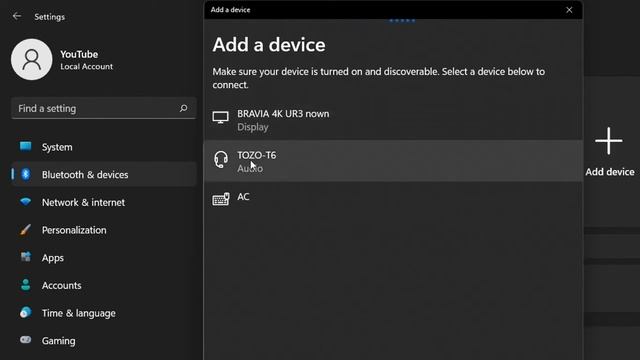The height and width of the screenshot is (360, 640).
Task: Open Accounts settings
Action: pyautogui.click(x=104, y=285)
